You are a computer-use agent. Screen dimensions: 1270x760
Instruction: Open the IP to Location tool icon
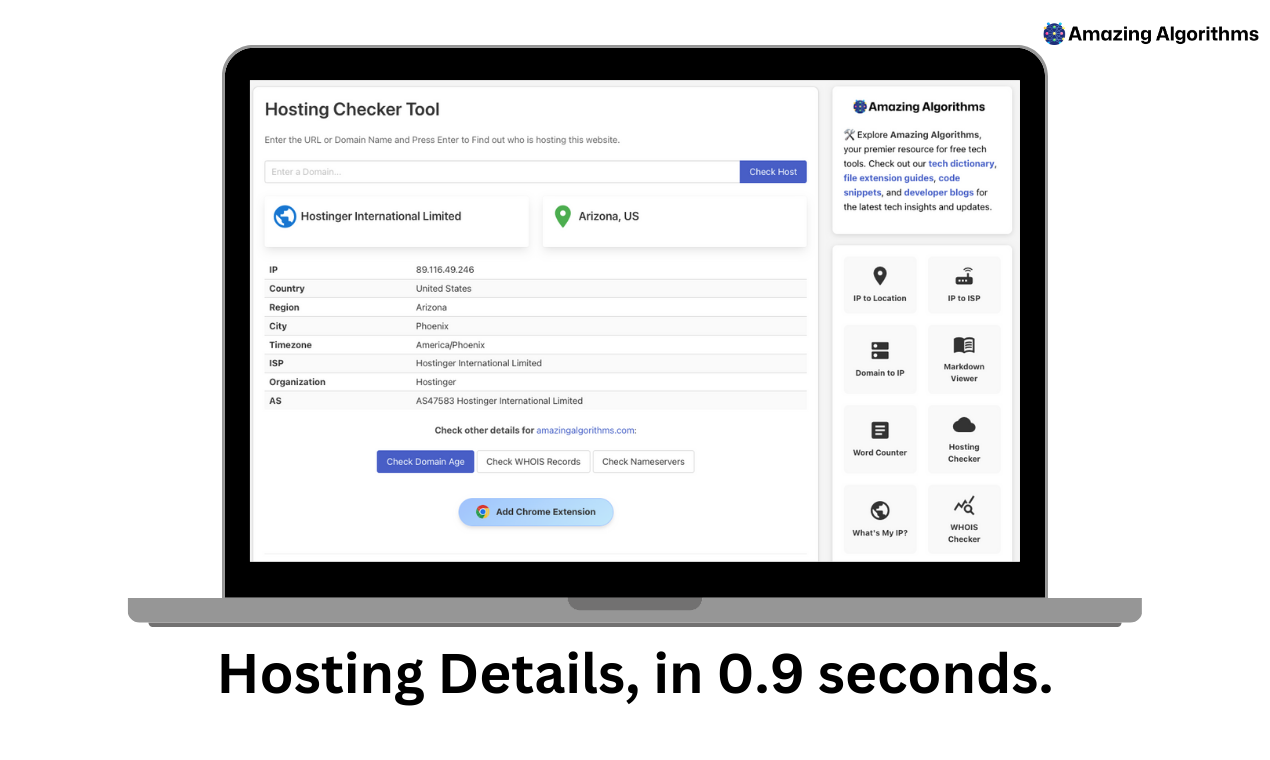[880, 276]
